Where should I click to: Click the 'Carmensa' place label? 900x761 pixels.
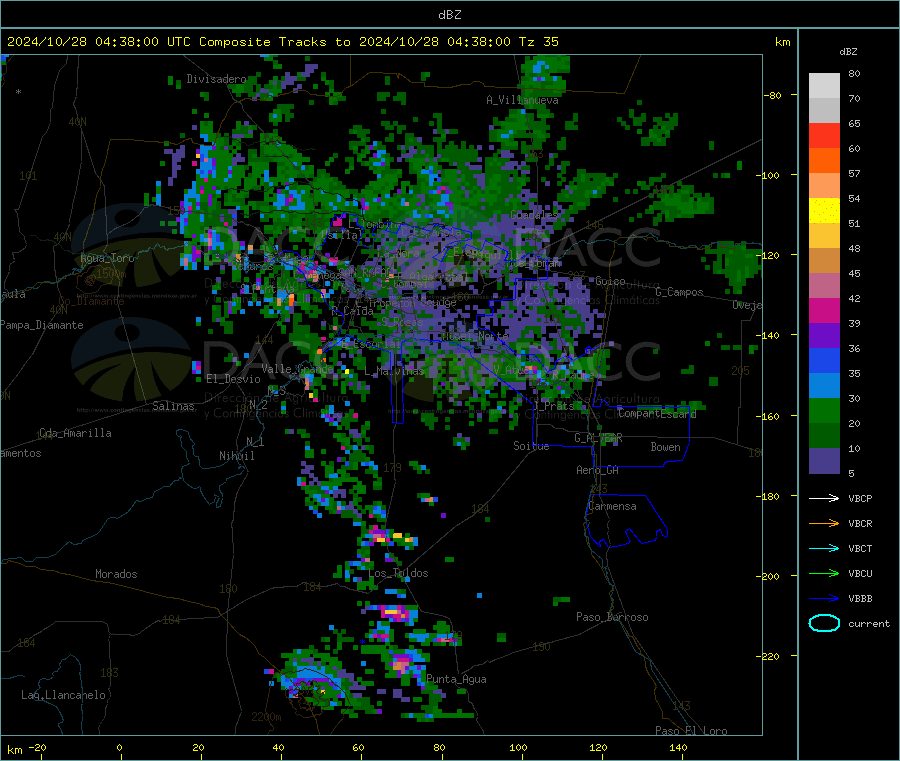tap(612, 507)
